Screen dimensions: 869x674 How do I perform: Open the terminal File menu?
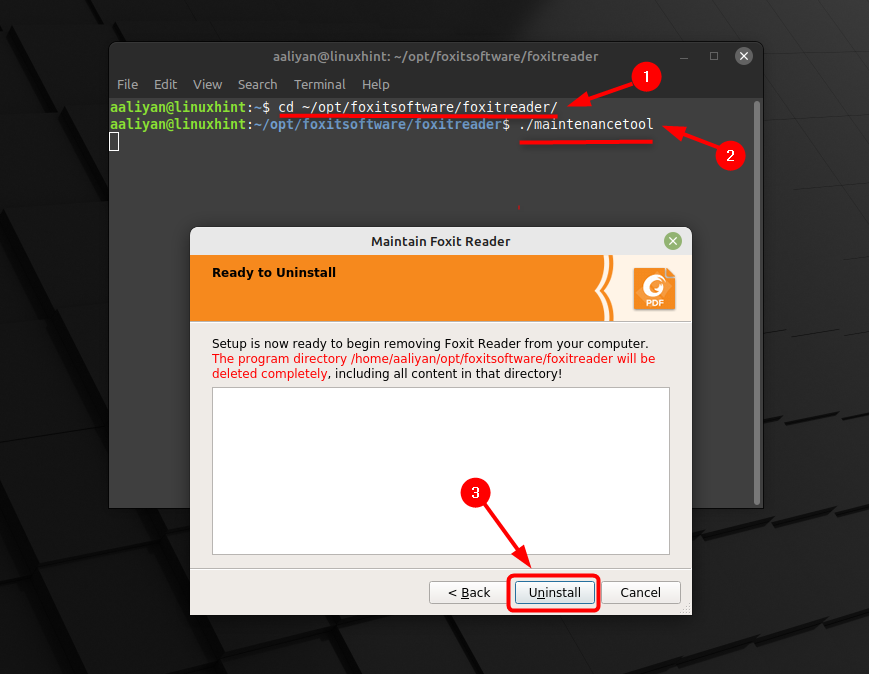127,84
